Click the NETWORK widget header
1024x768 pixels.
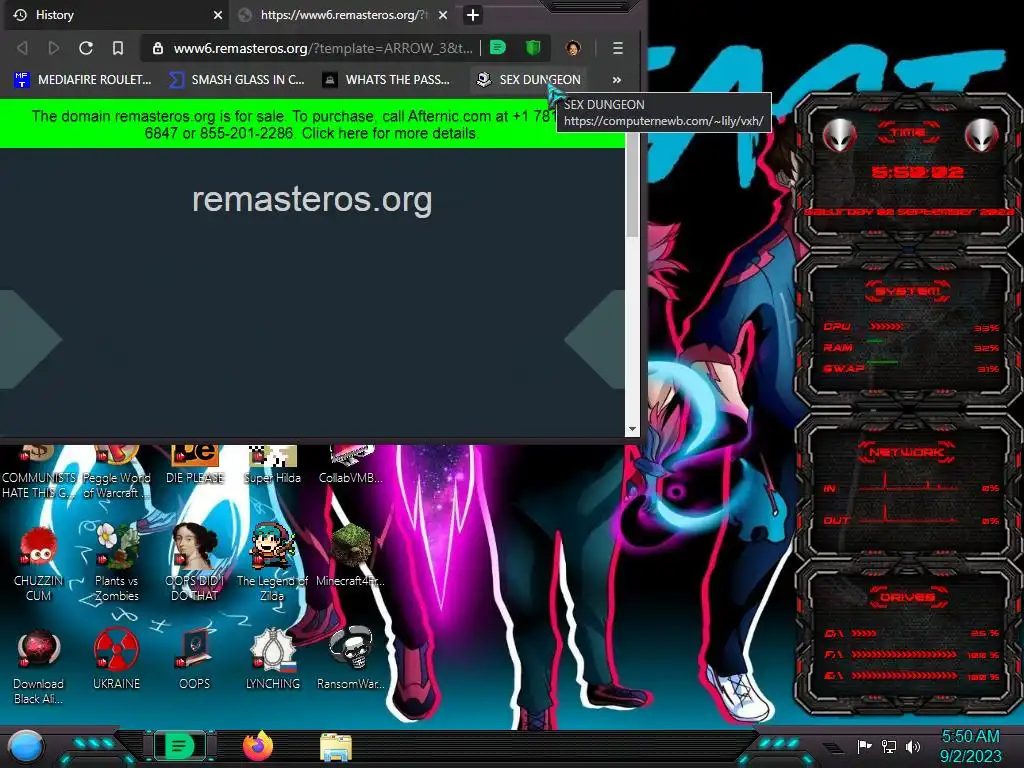coord(907,451)
